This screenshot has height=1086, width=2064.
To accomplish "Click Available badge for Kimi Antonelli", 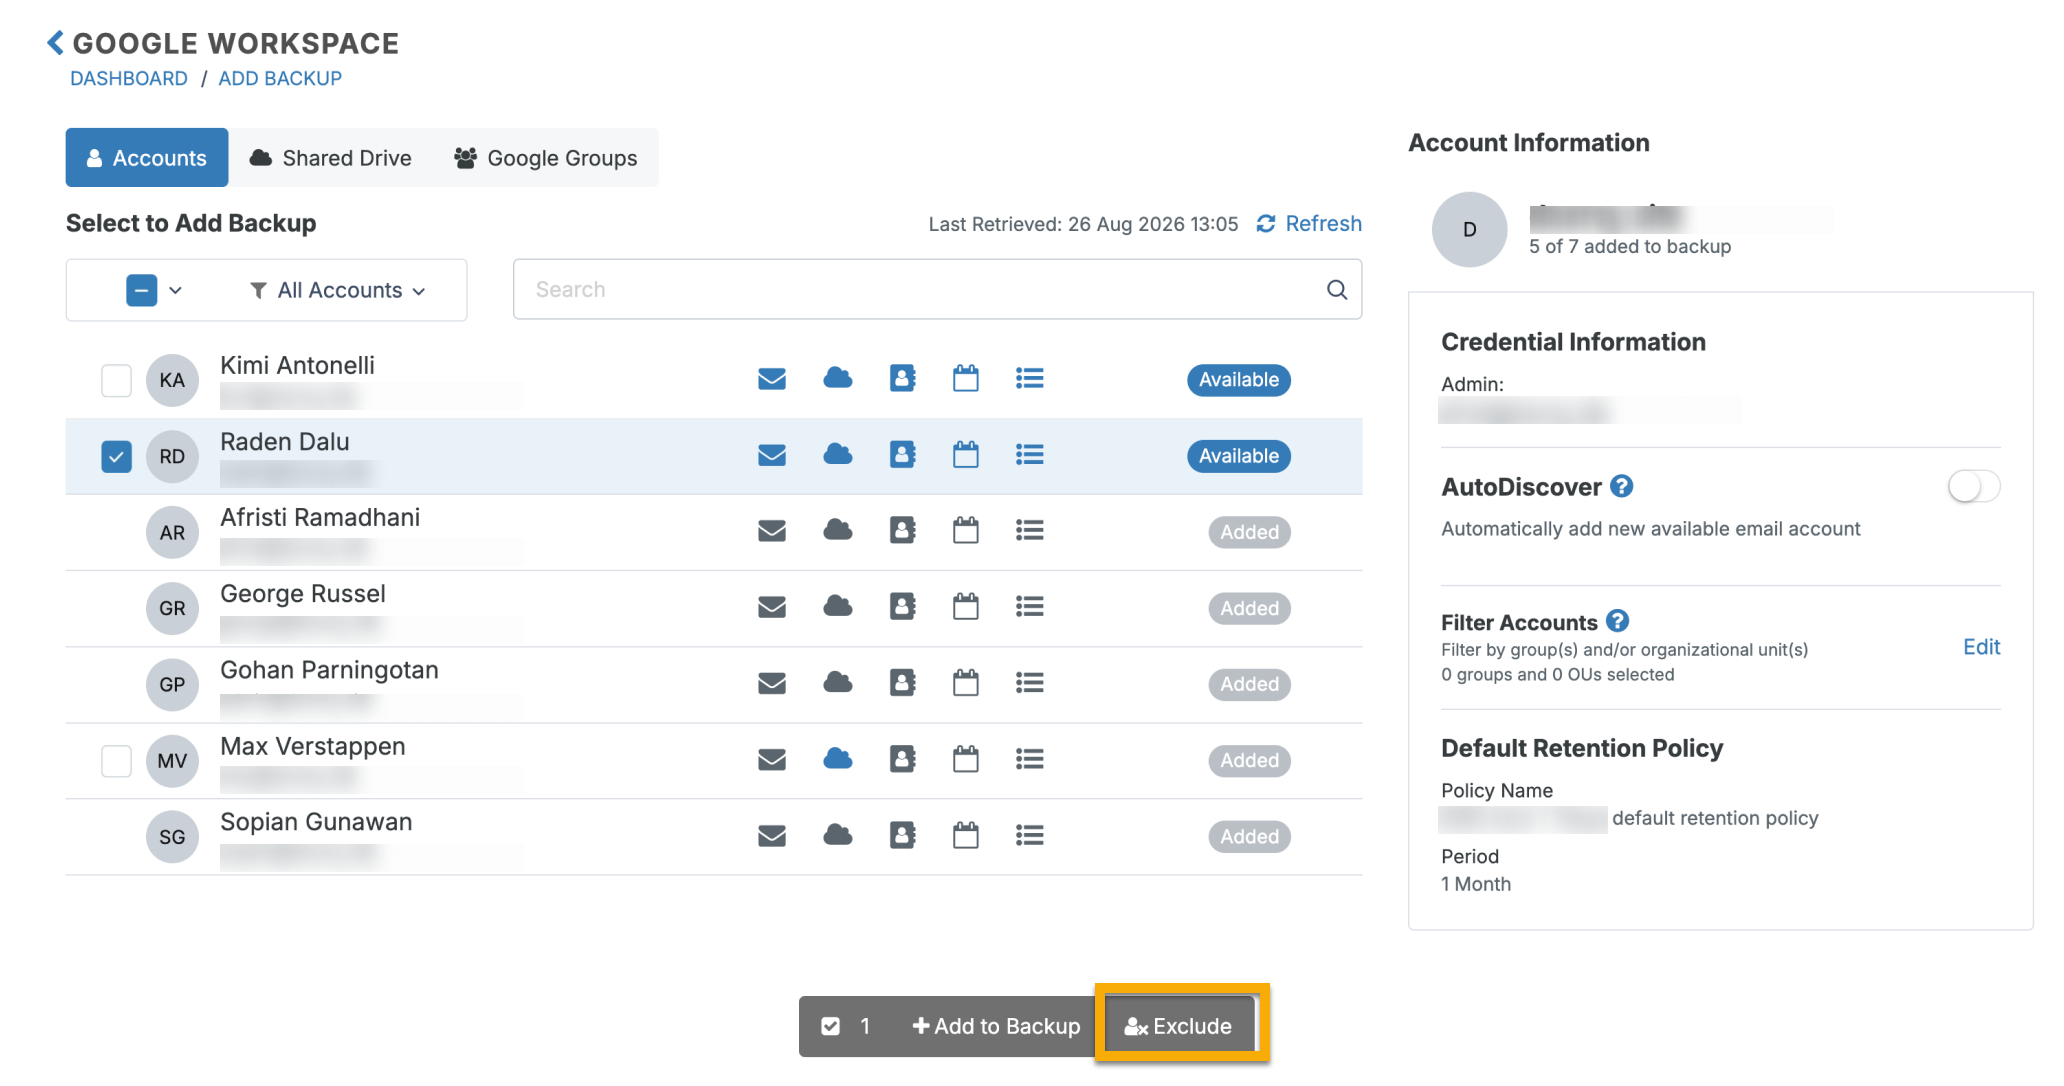I will pyautogui.click(x=1239, y=380).
